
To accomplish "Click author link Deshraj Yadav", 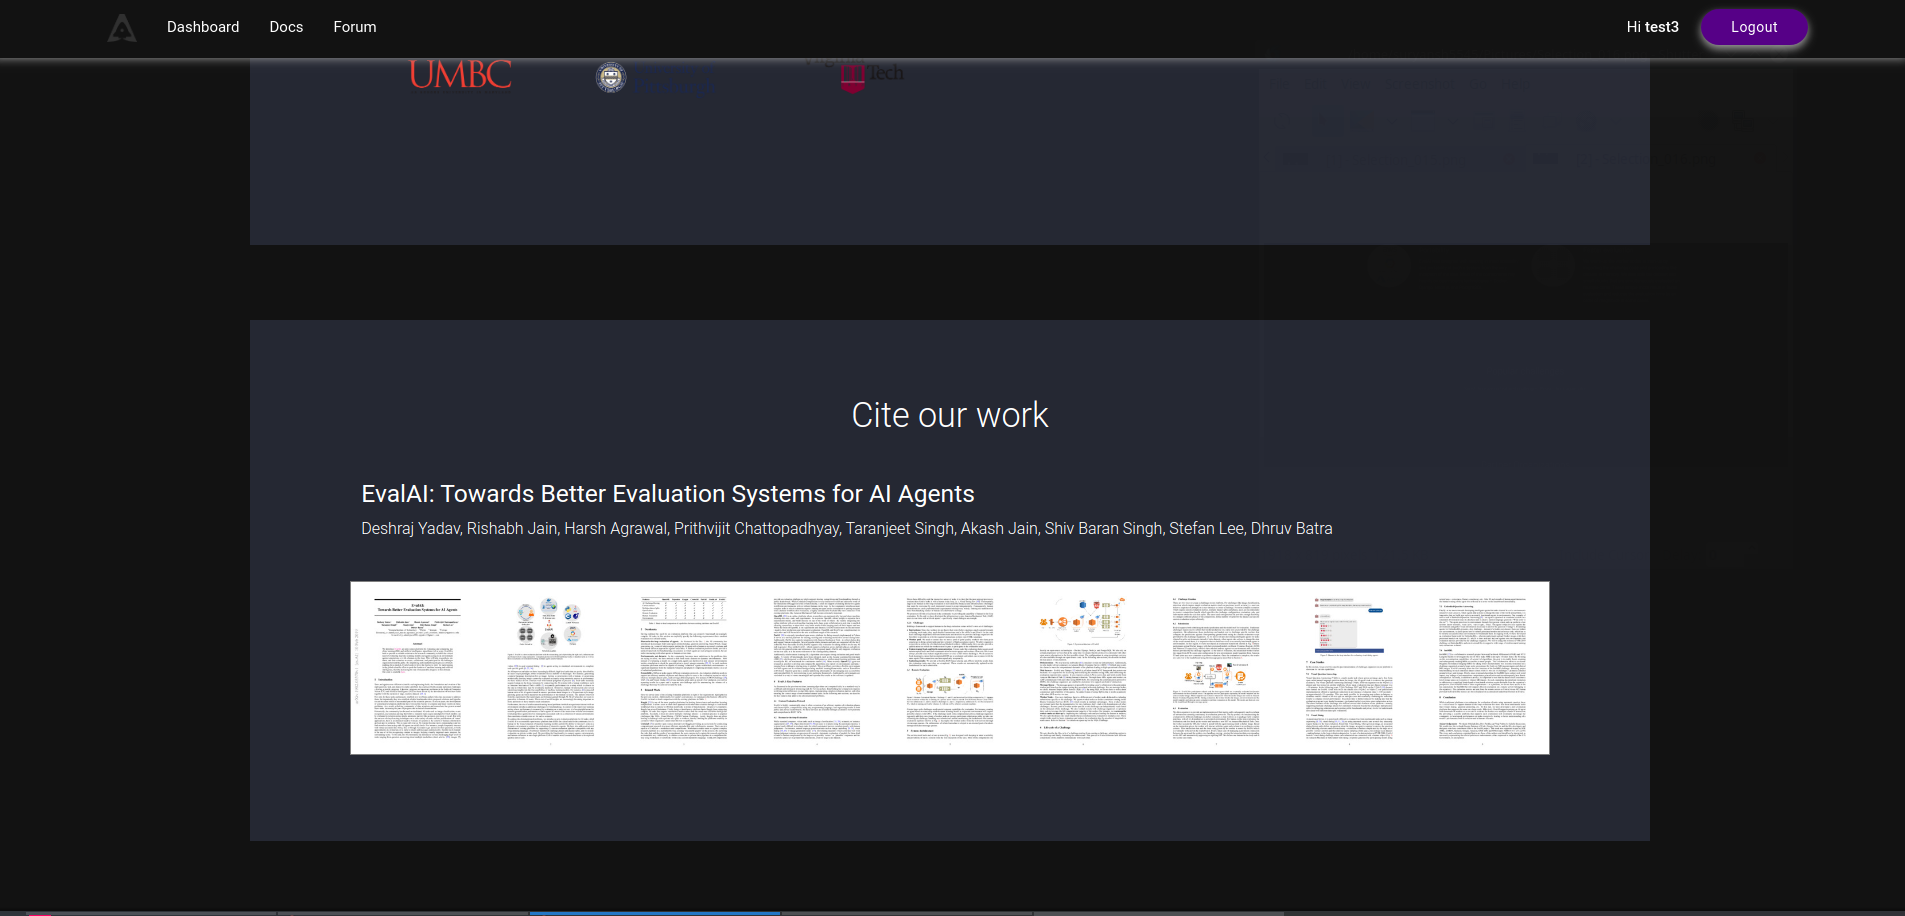I will tap(410, 528).
